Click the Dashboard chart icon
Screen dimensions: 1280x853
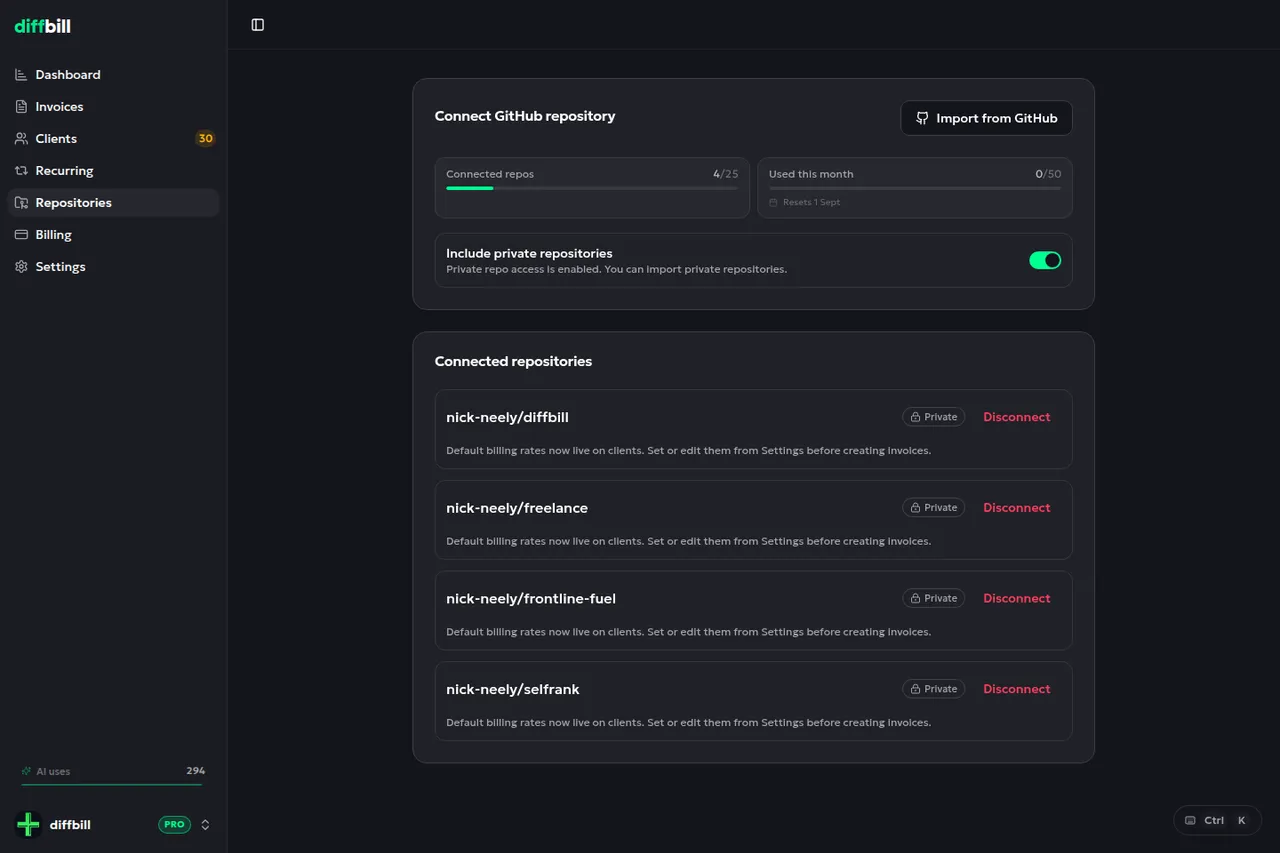point(21,75)
